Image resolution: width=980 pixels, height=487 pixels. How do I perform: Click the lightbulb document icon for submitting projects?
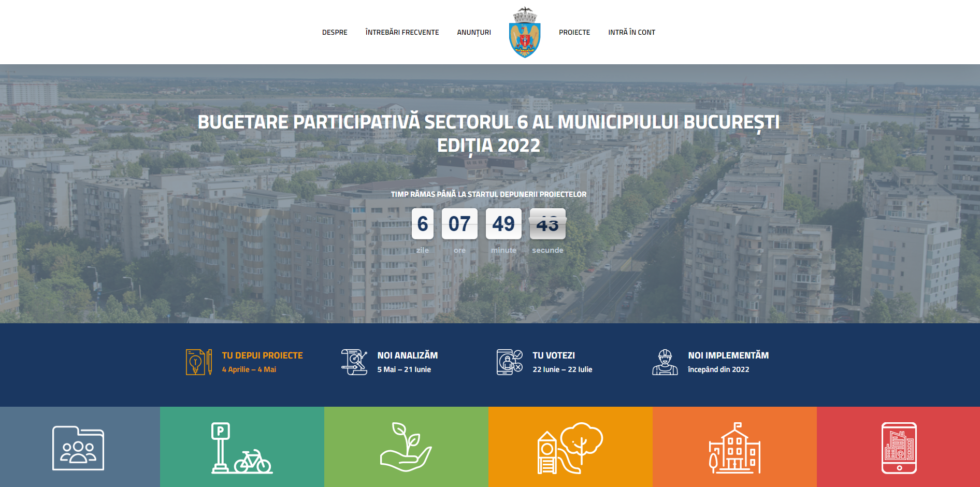click(199, 361)
